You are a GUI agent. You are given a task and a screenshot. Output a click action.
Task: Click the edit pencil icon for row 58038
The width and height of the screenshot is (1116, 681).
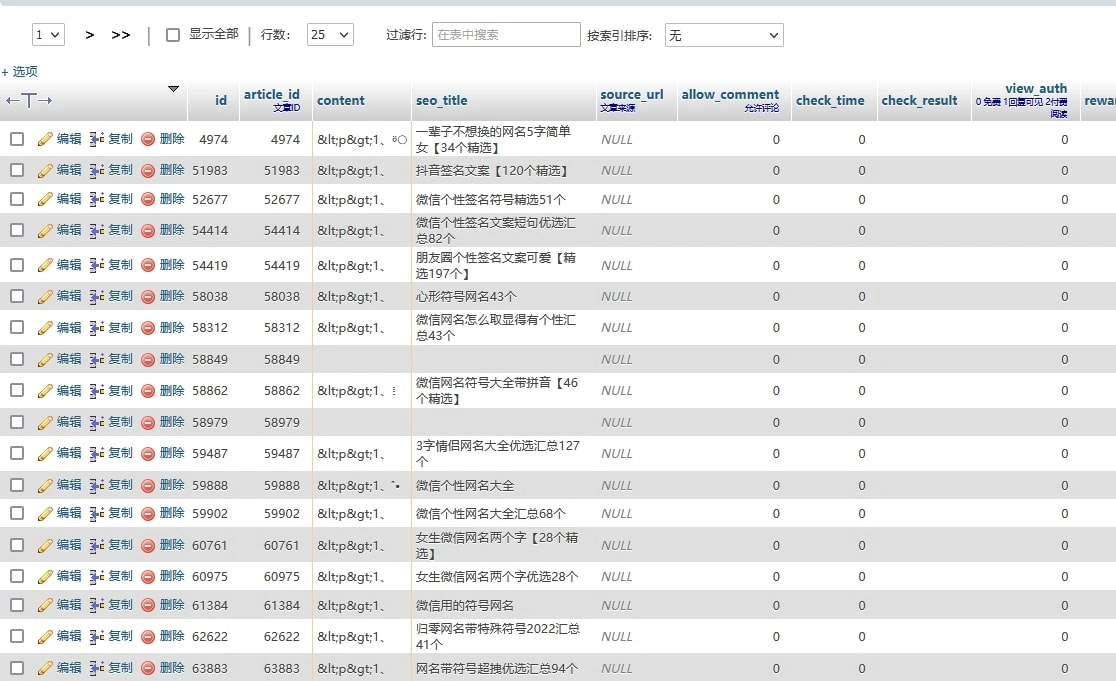tap(45, 297)
